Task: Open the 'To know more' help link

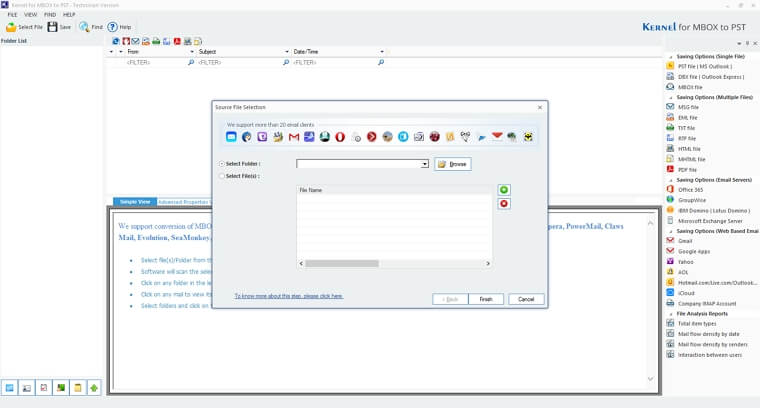Action: coord(288,296)
